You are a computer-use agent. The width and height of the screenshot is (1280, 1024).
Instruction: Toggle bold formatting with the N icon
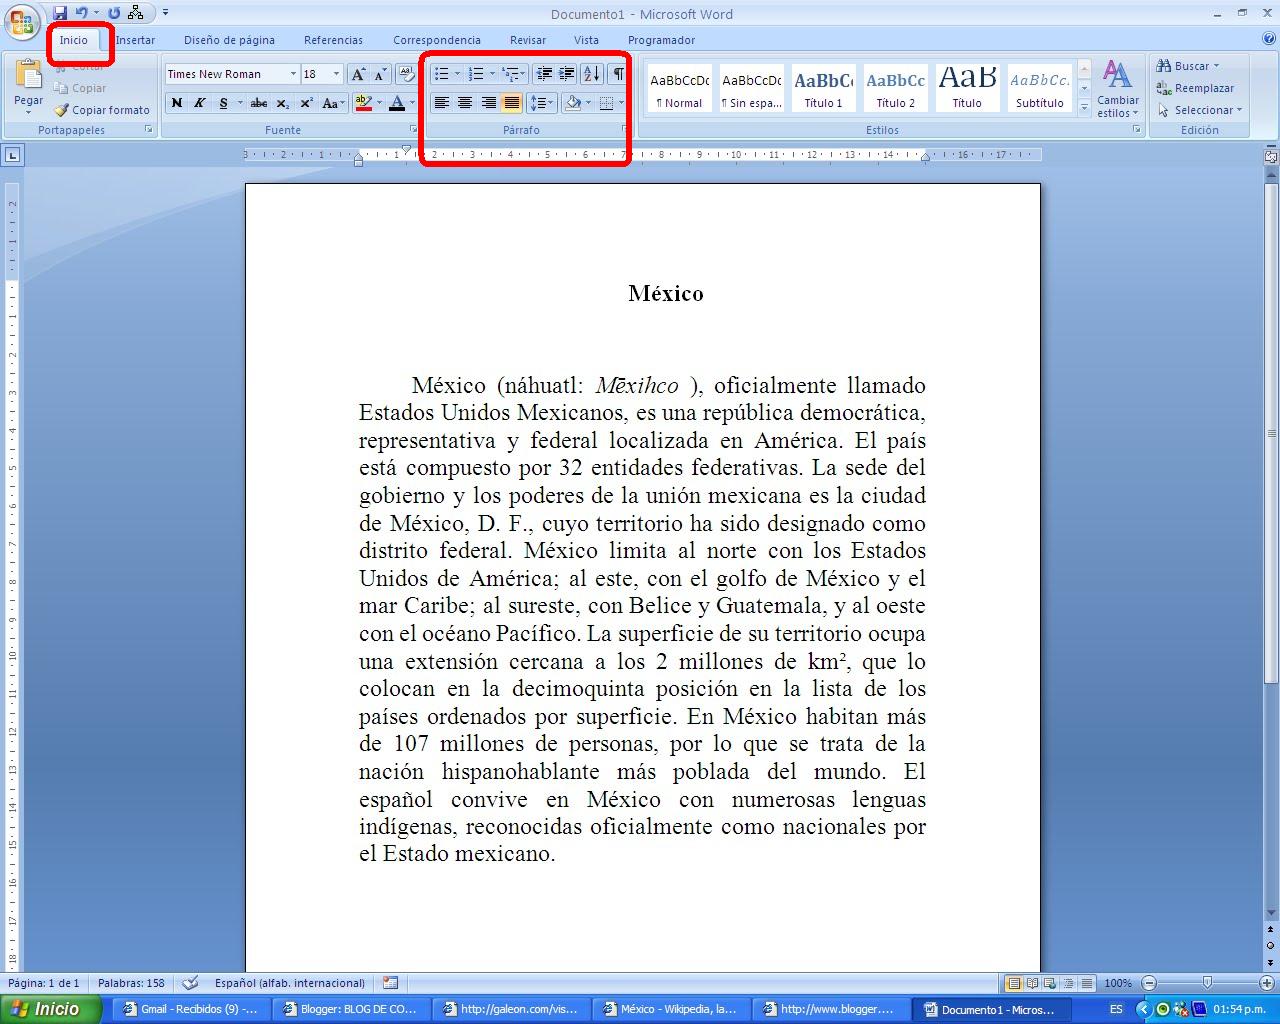point(177,103)
